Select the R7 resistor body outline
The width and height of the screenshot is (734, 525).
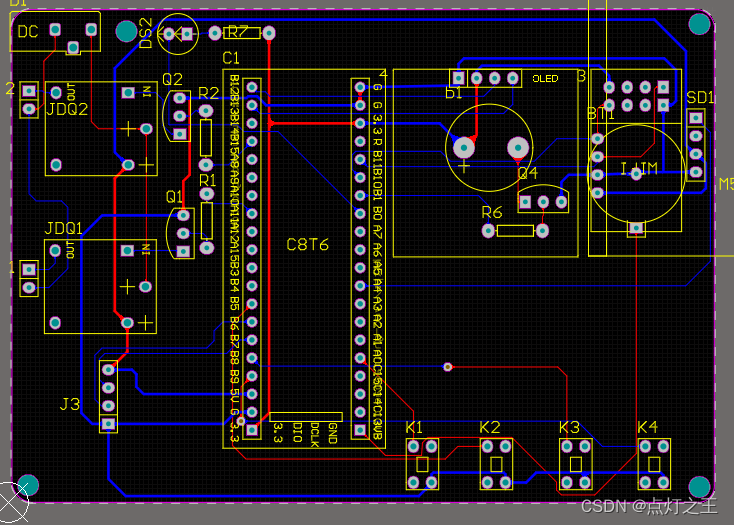(242, 33)
